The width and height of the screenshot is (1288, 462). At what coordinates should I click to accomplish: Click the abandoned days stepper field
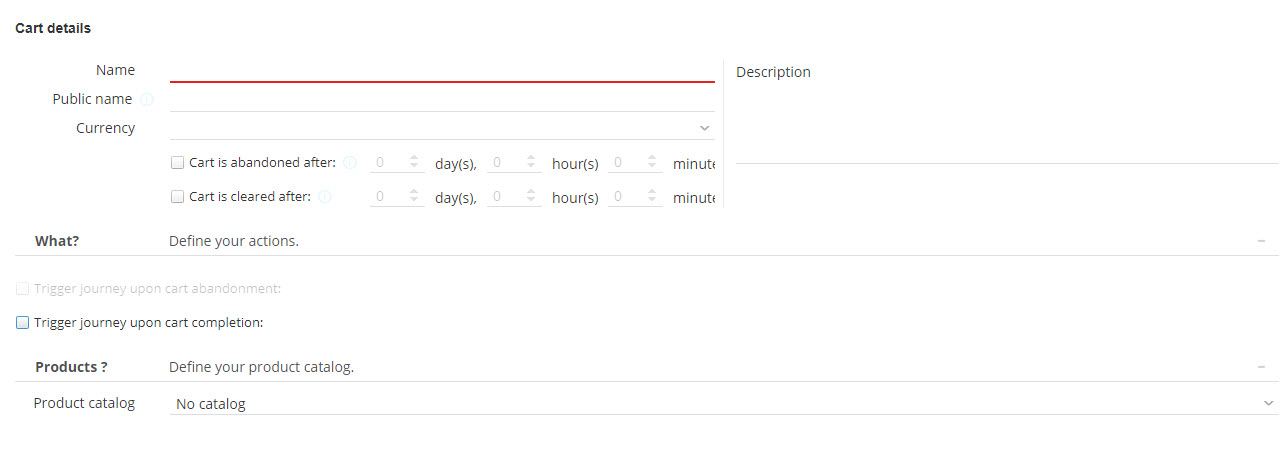[x=388, y=163]
